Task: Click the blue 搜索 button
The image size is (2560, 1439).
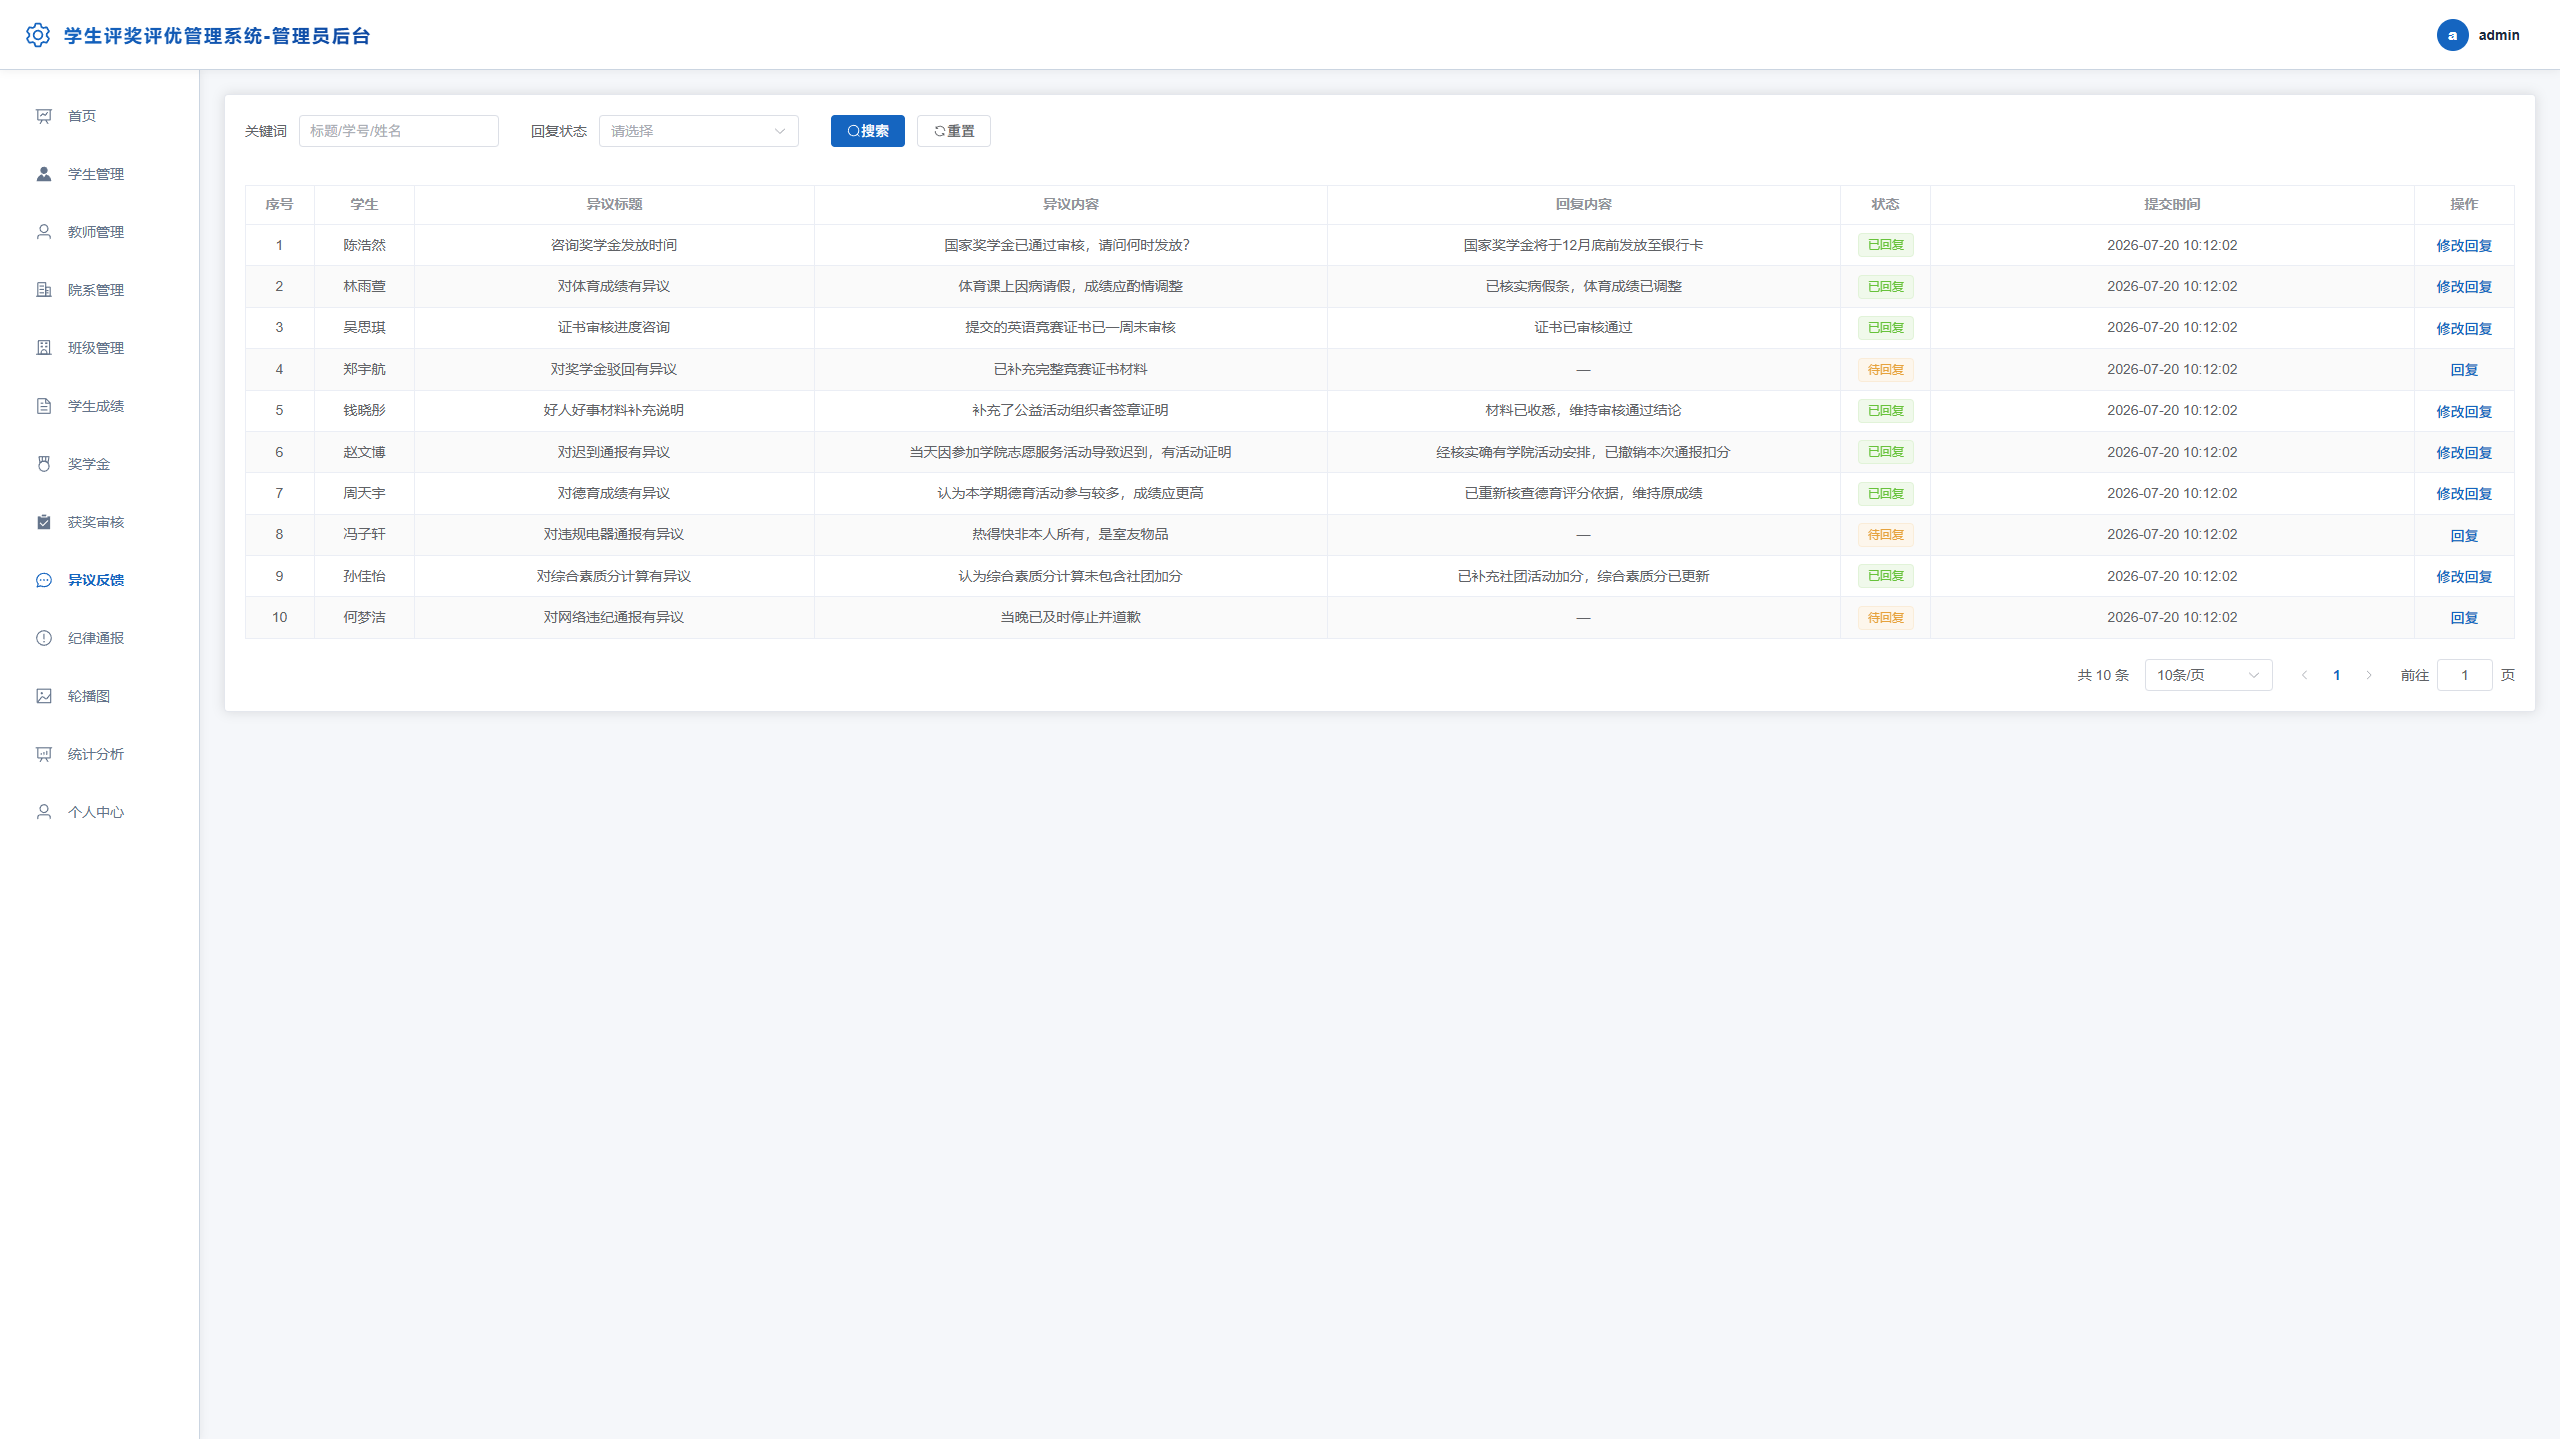Action: [867, 131]
